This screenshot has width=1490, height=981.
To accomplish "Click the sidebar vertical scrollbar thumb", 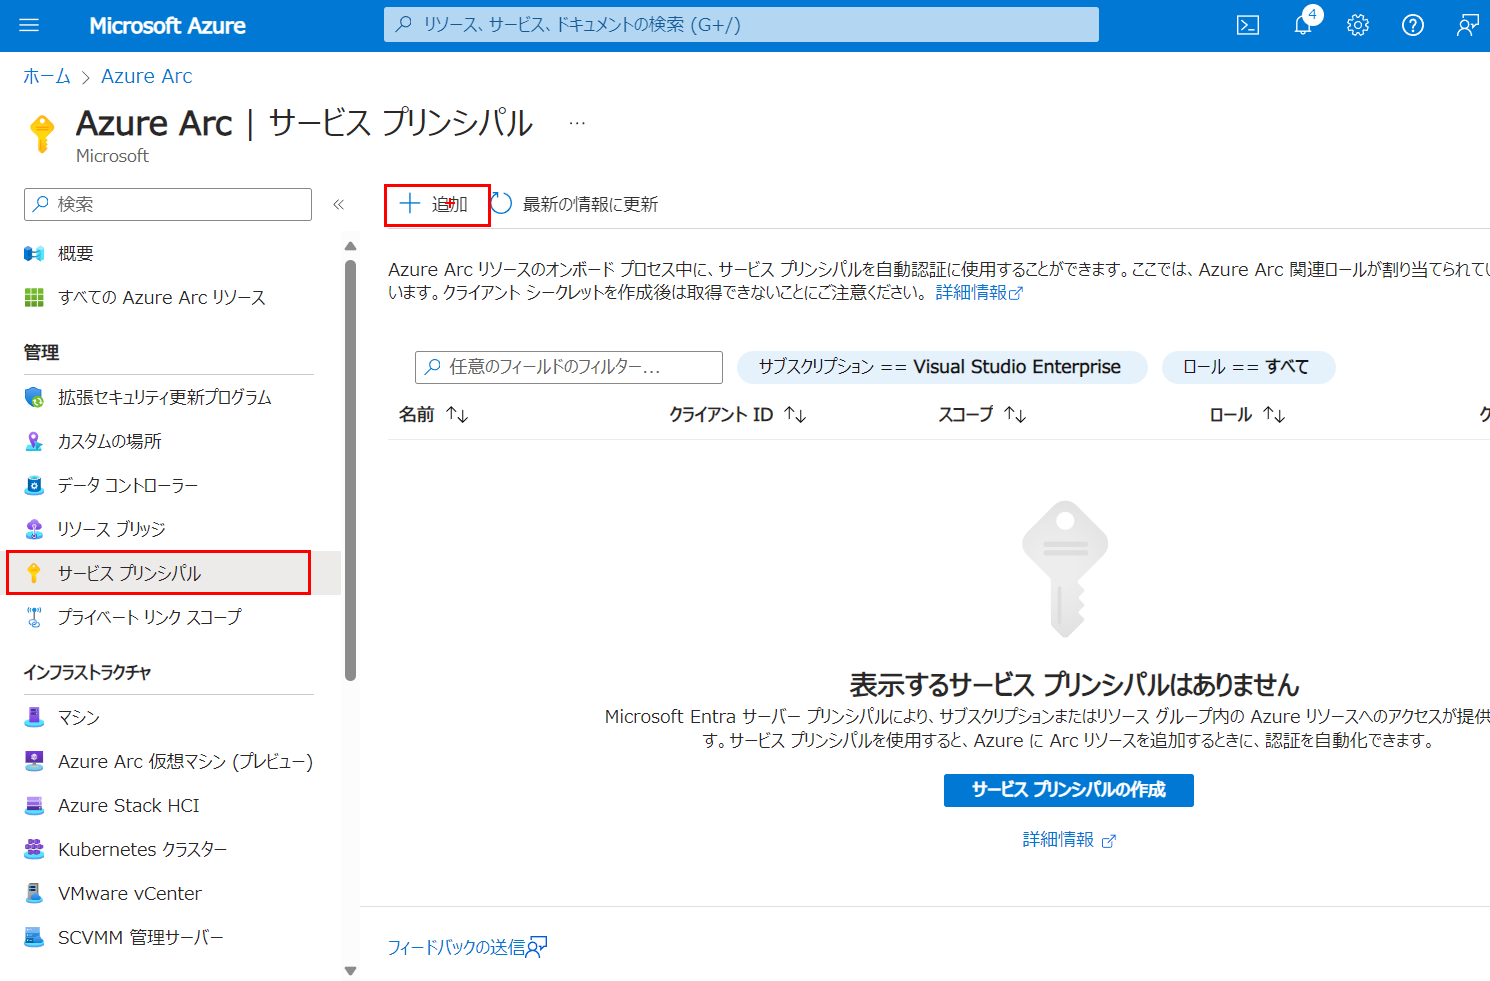I will click(x=350, y=470).
